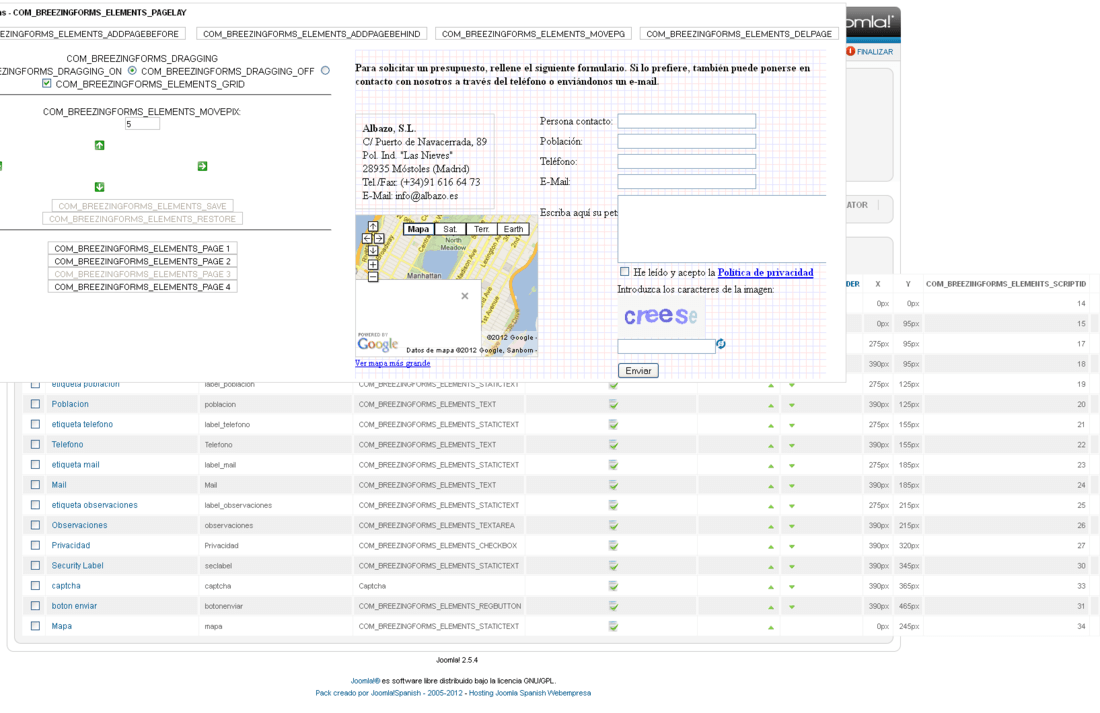Toggle published icon for Observaciones row

[613, 526]
